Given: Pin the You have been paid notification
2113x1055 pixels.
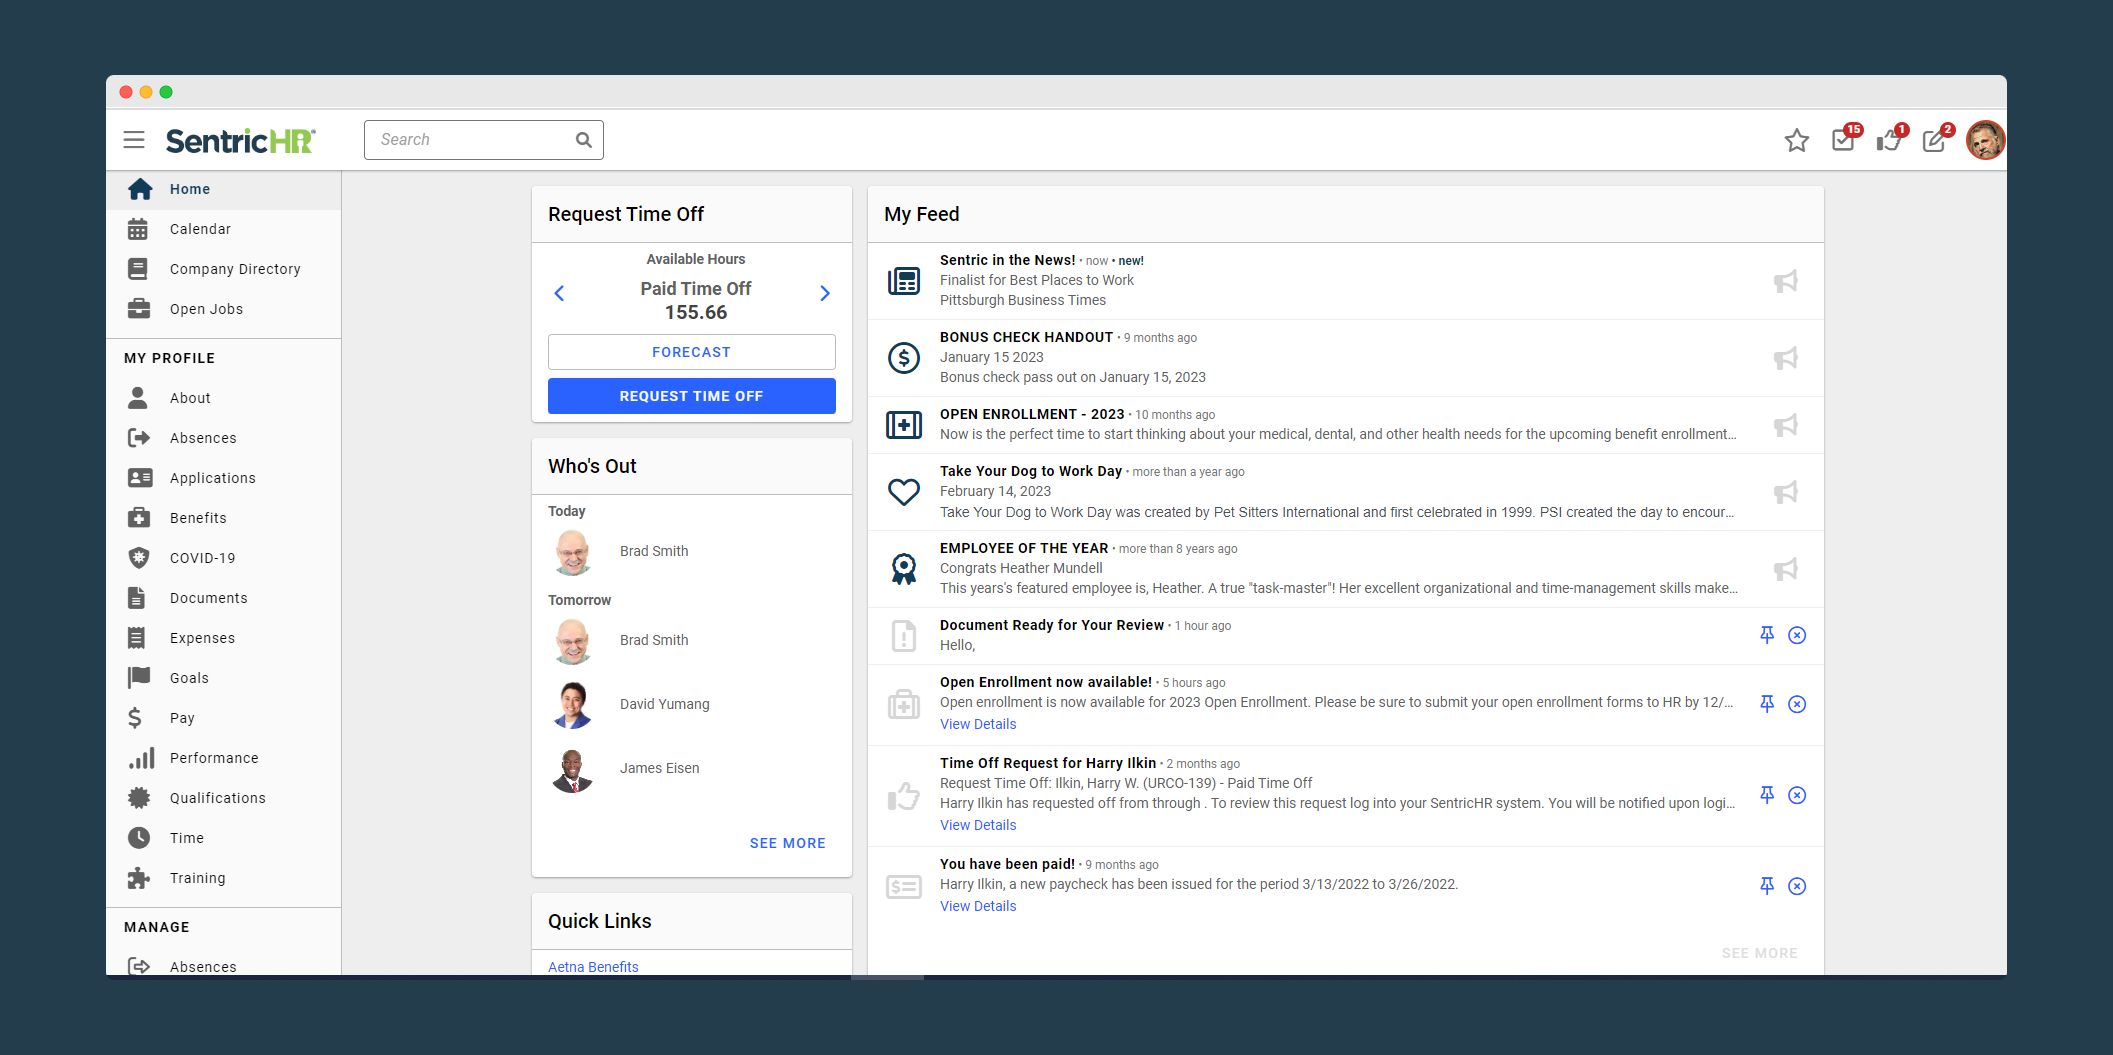Looking at the screenshot, I should pos(1767,886).
